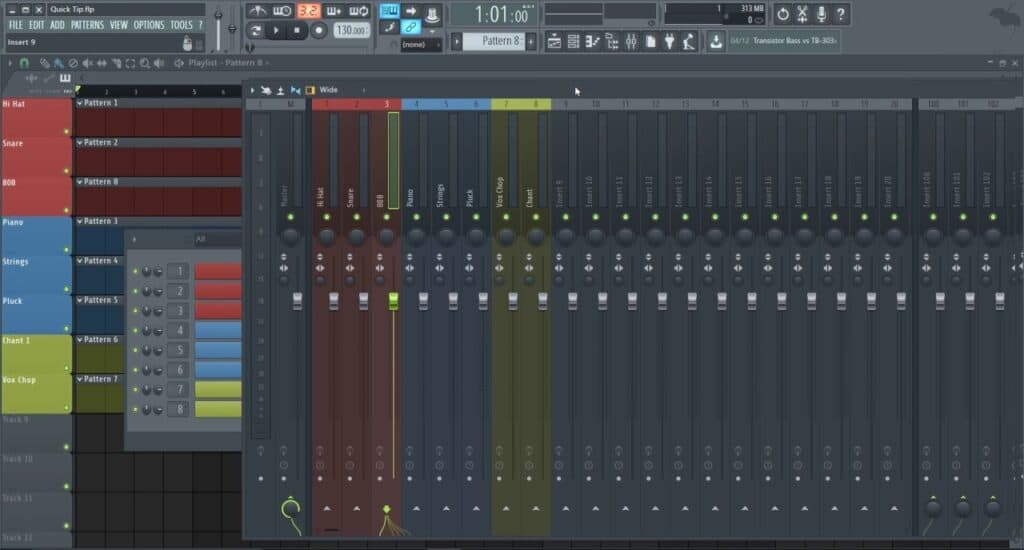Open the Pattern 5 clip menu arrow

click(x=80, y=300)
